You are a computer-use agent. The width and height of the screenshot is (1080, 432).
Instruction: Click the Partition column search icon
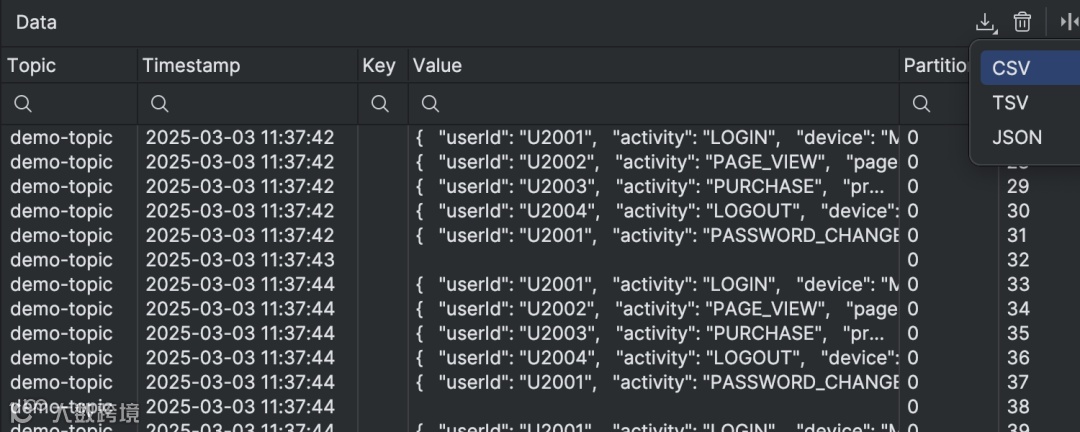(921, 104)
